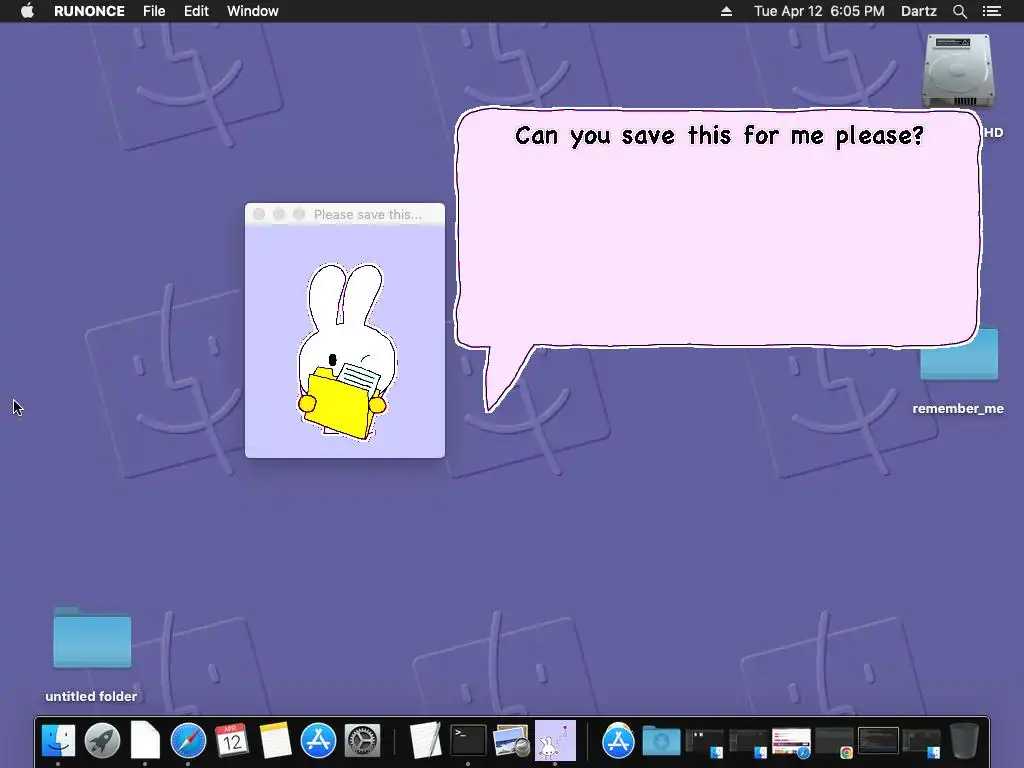Screen dimensions: 1024x768
Task: Click the eject icon in menu bar
Action: point(726,11)
